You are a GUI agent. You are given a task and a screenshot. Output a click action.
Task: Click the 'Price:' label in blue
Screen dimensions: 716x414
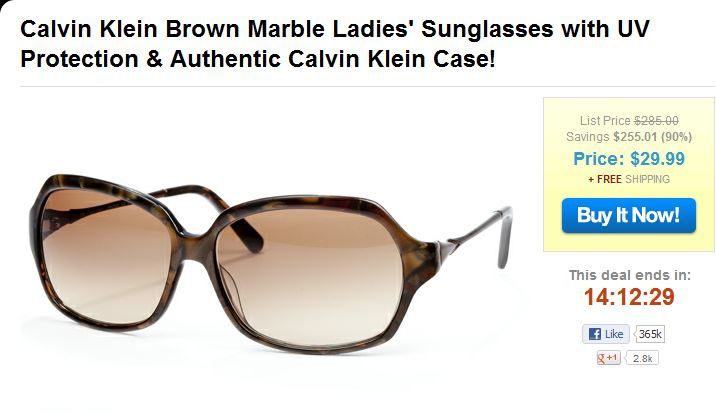tap(599, 159)
